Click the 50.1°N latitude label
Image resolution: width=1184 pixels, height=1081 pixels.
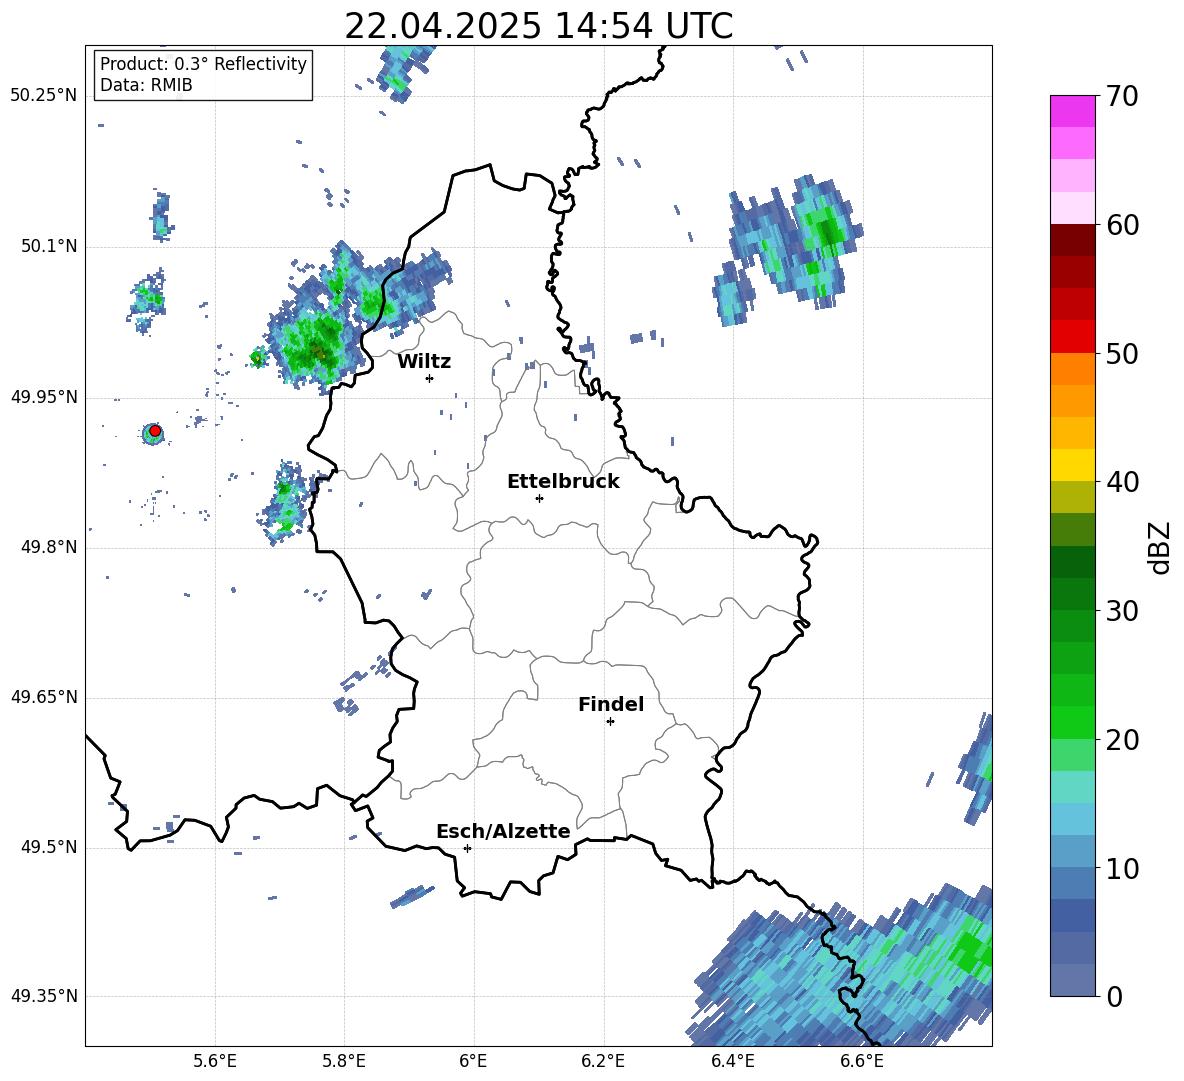48,247
